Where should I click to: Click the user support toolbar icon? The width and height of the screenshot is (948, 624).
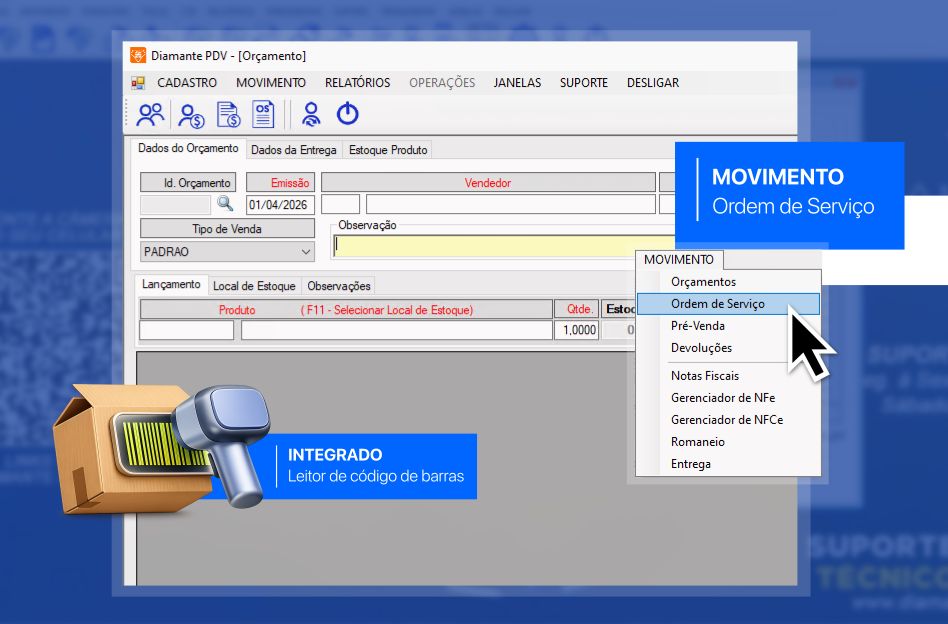point(311,114)
